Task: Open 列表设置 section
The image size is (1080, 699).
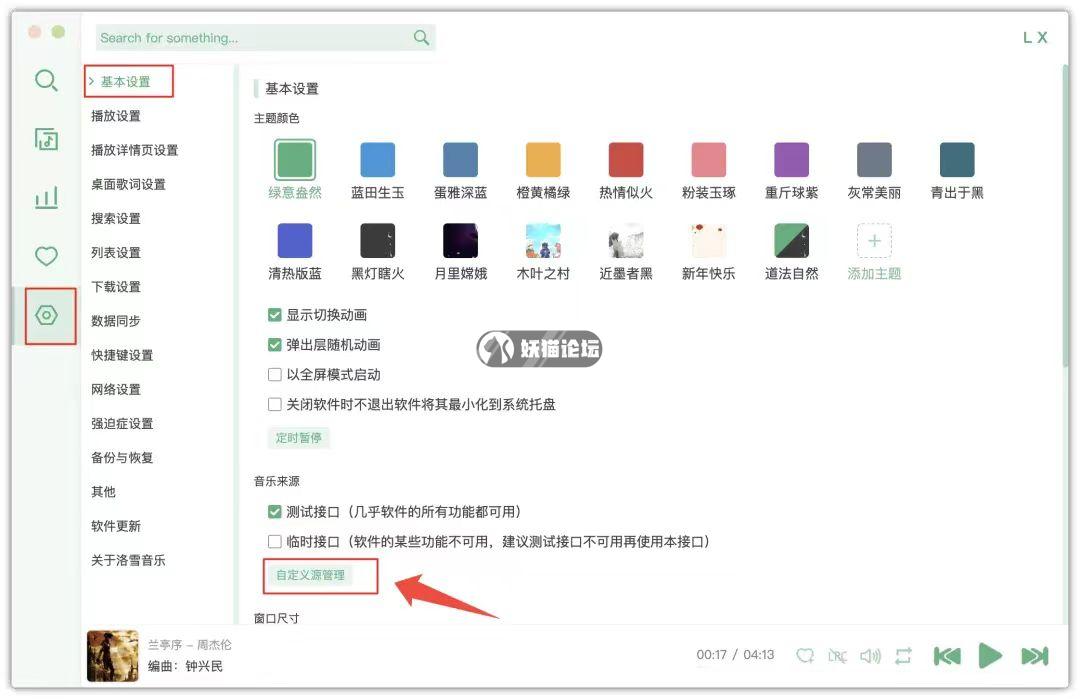Action: 116,253
